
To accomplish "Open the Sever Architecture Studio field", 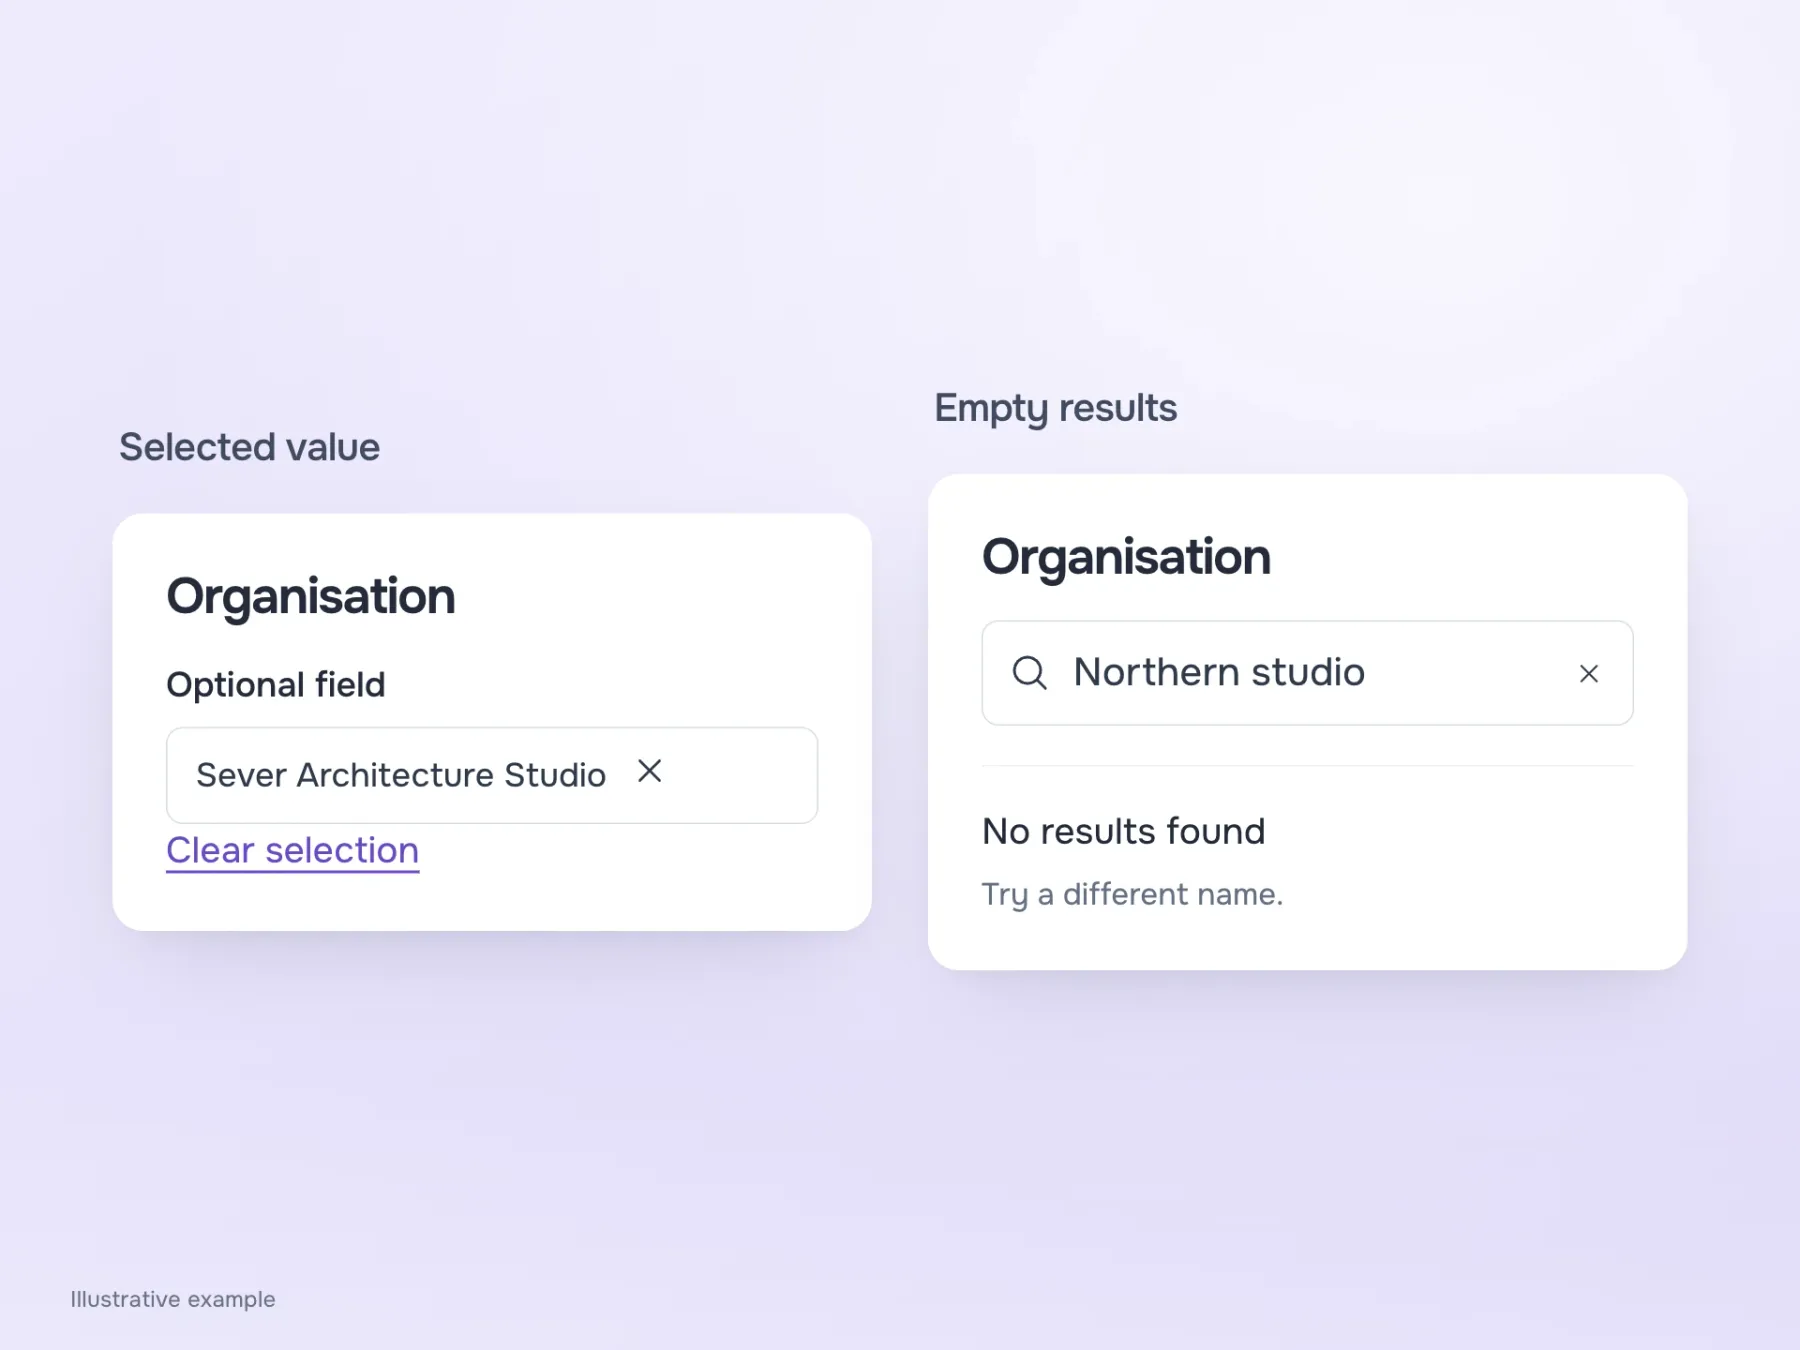I will tap(492, 775).
